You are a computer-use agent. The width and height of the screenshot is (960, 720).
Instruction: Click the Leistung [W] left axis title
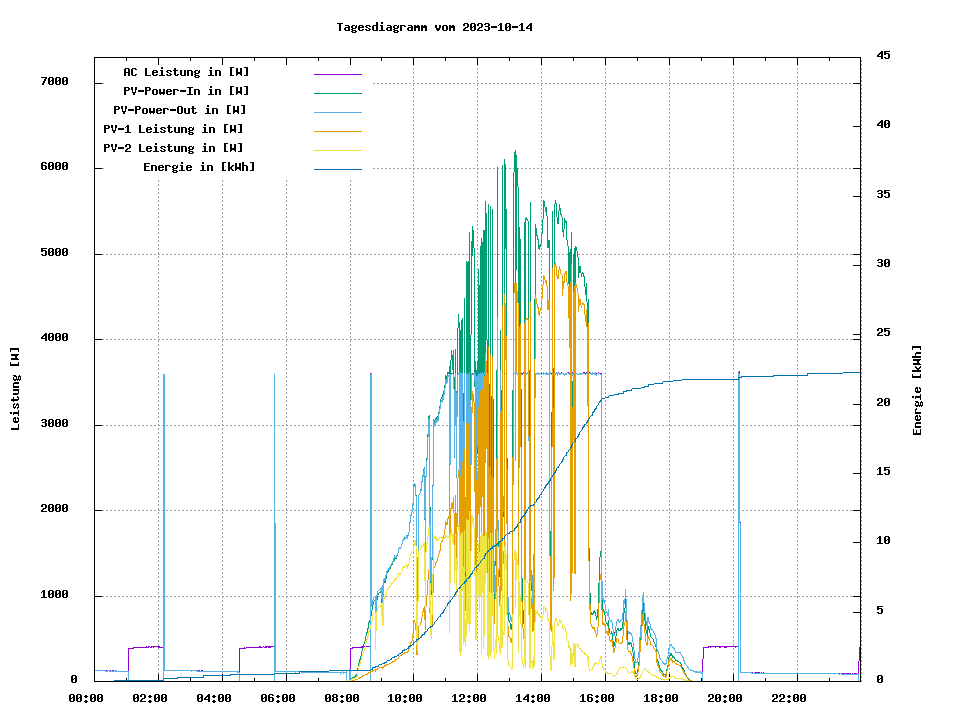[x=16, y=388]
